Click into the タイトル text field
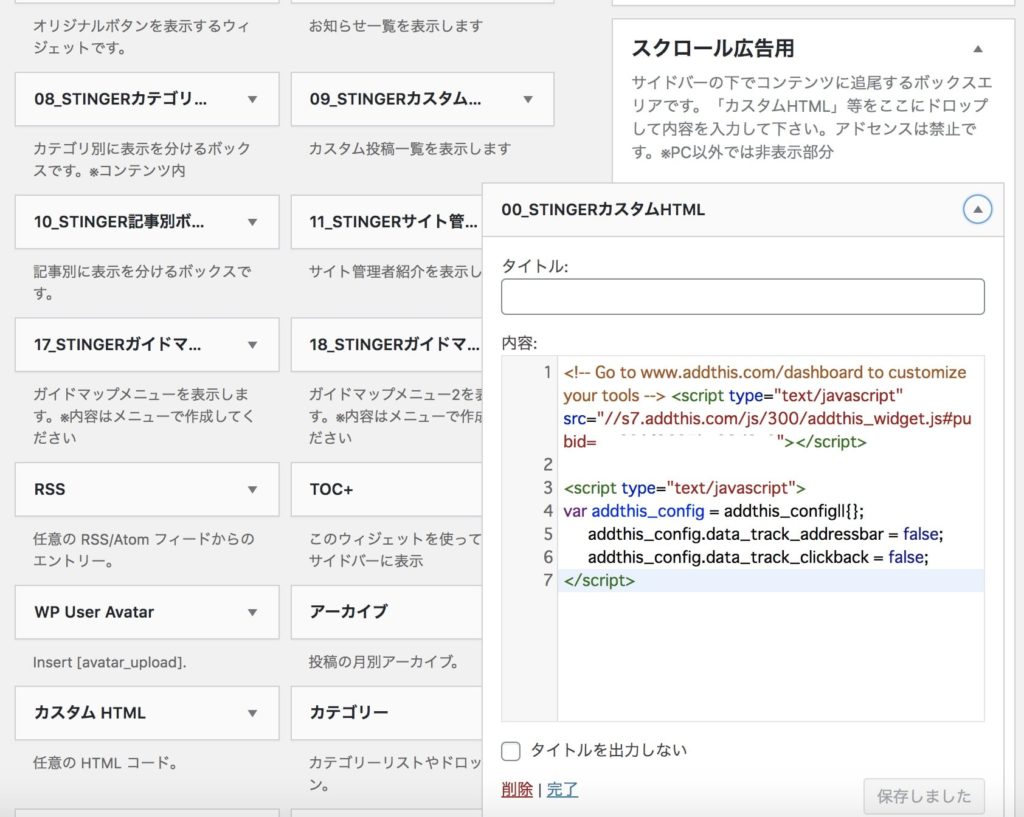The height and width of the screenshot is (817, 1024). click(x=743, y=296)
